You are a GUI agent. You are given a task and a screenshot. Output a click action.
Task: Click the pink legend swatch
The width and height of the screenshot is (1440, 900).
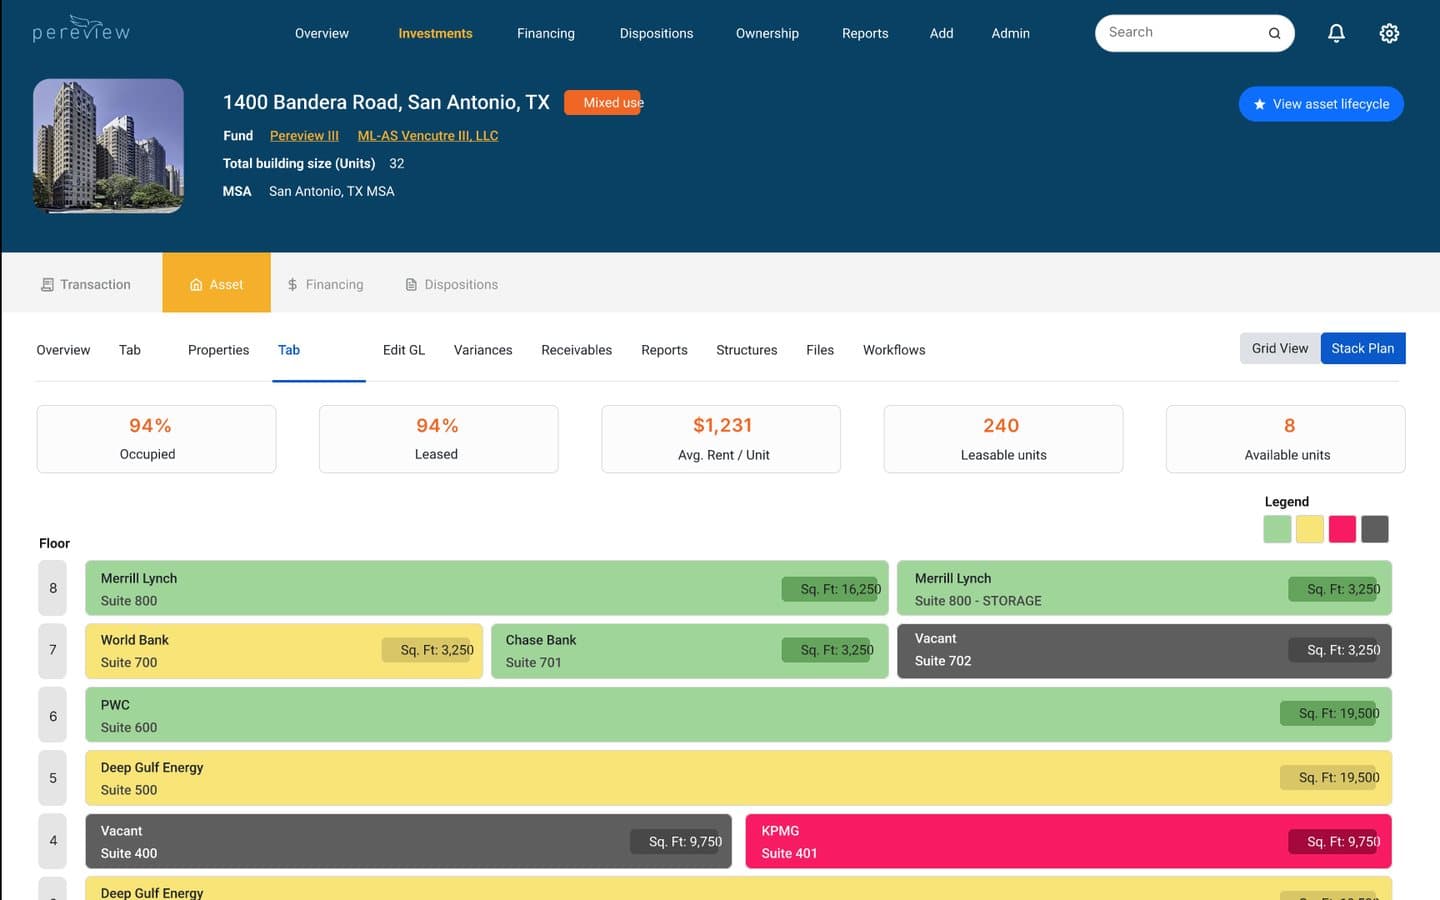click(1342, 529)
